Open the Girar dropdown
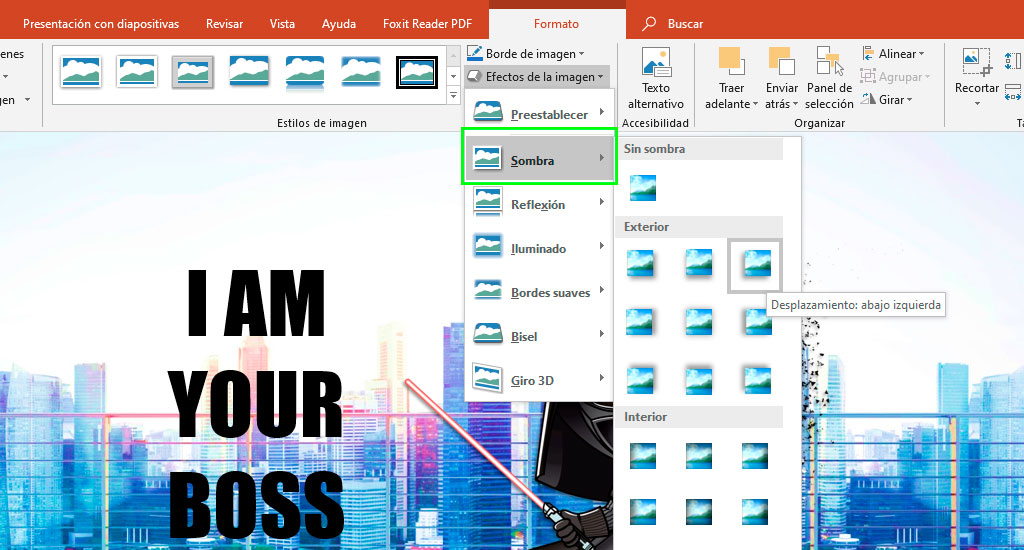This screenshot has height=550, width=1024. tap(887, 99)
